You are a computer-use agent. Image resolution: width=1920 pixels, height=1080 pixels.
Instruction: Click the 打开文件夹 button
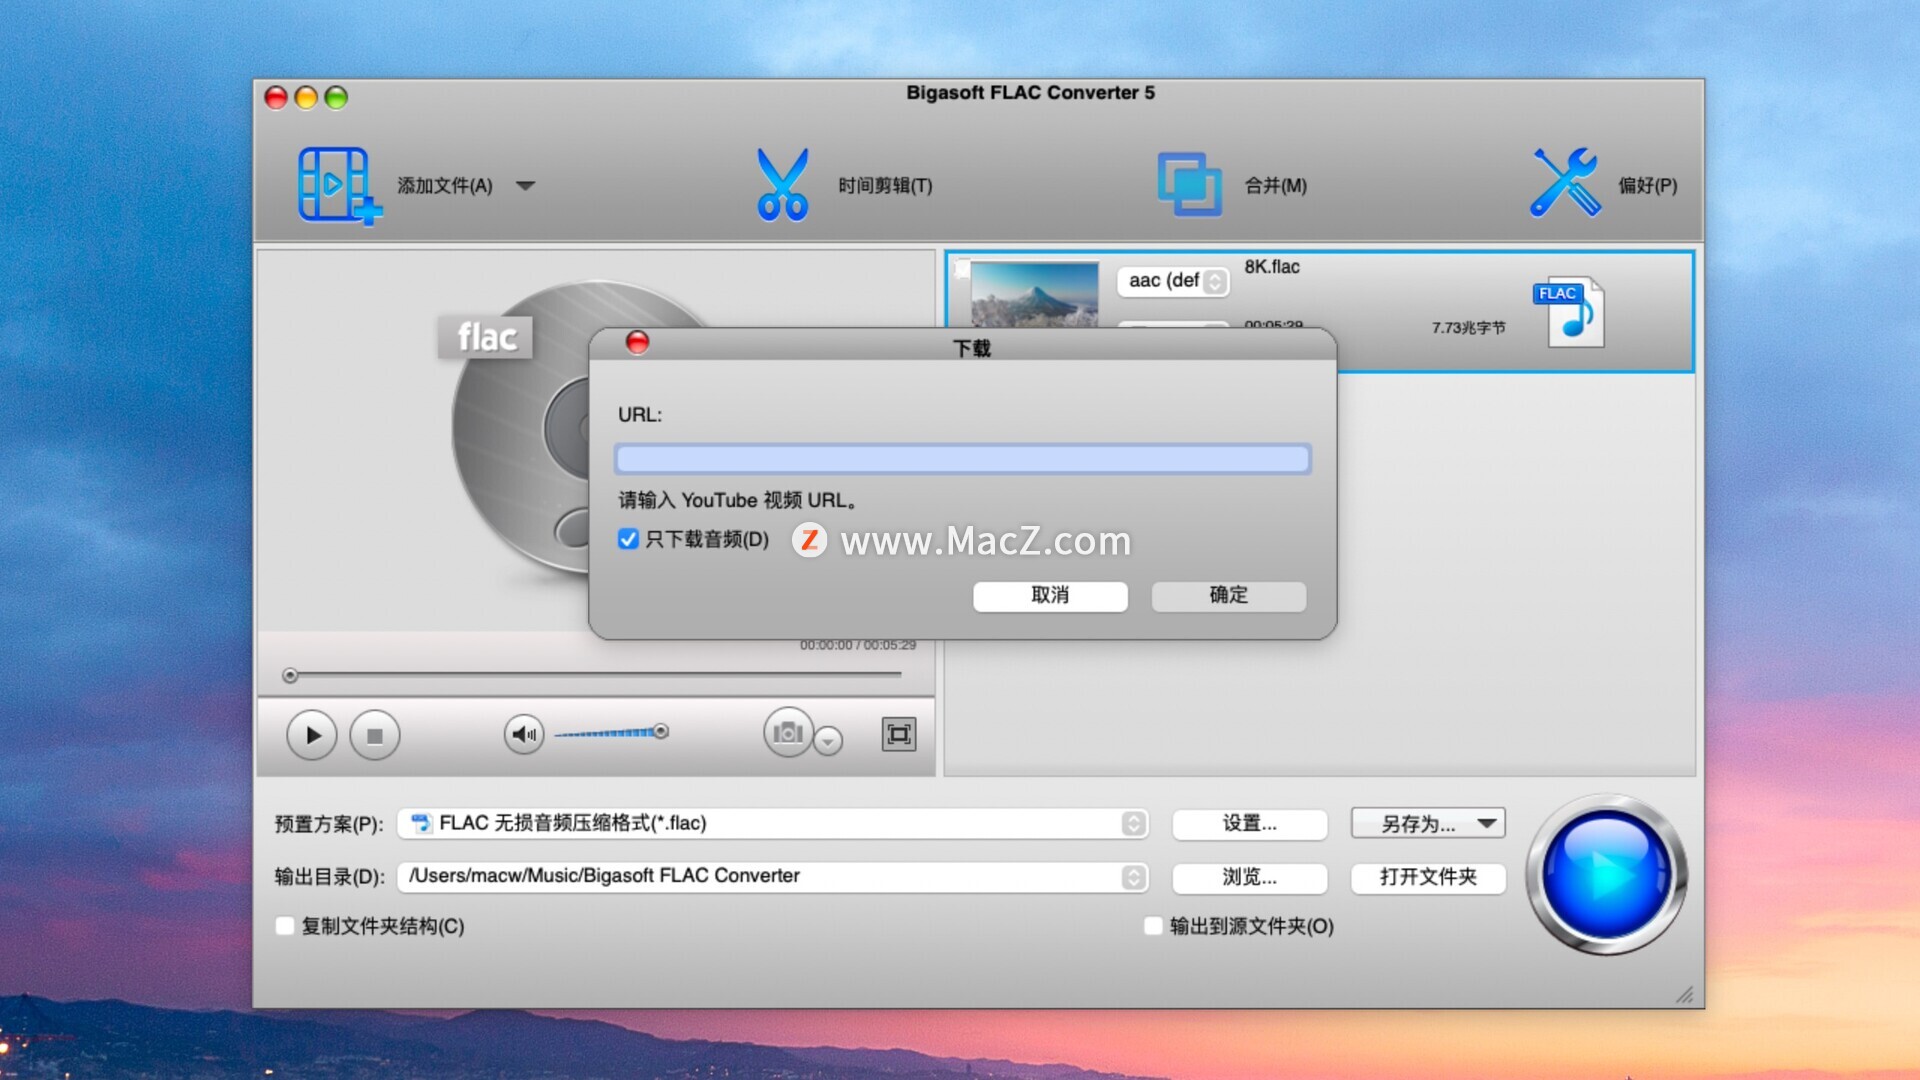coord(1428,877)
